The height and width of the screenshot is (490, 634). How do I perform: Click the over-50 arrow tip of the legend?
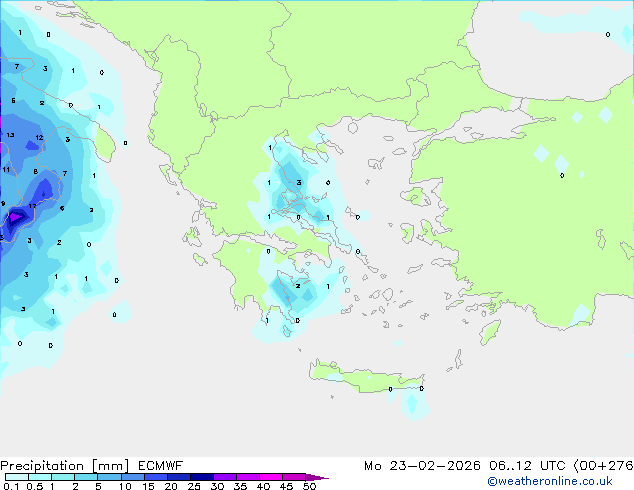pos(317,477)
